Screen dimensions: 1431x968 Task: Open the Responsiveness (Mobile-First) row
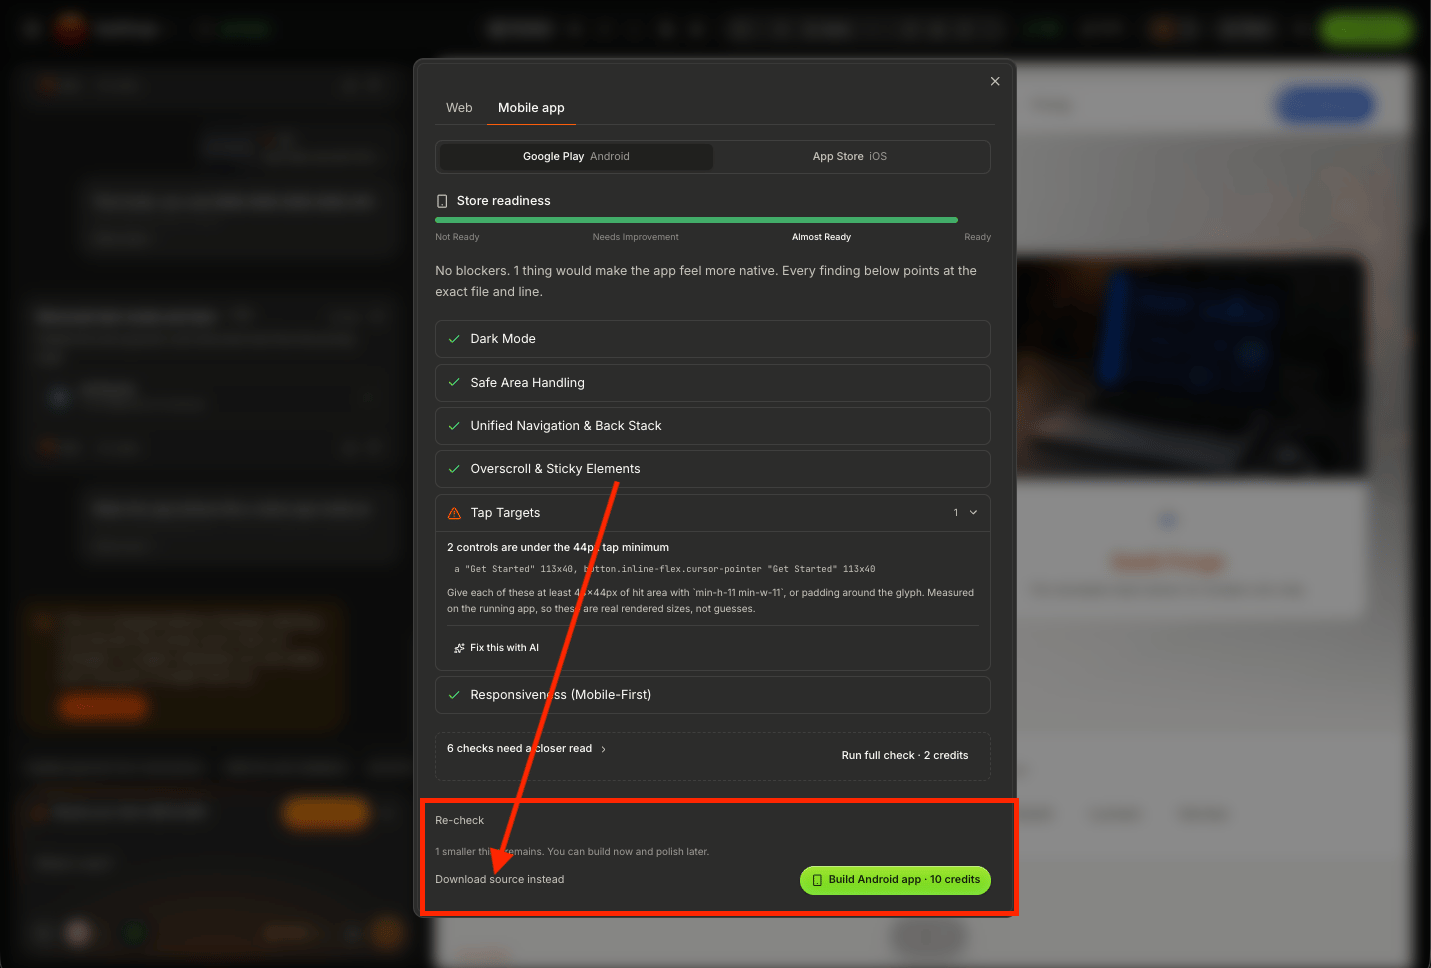coord(713,695)
